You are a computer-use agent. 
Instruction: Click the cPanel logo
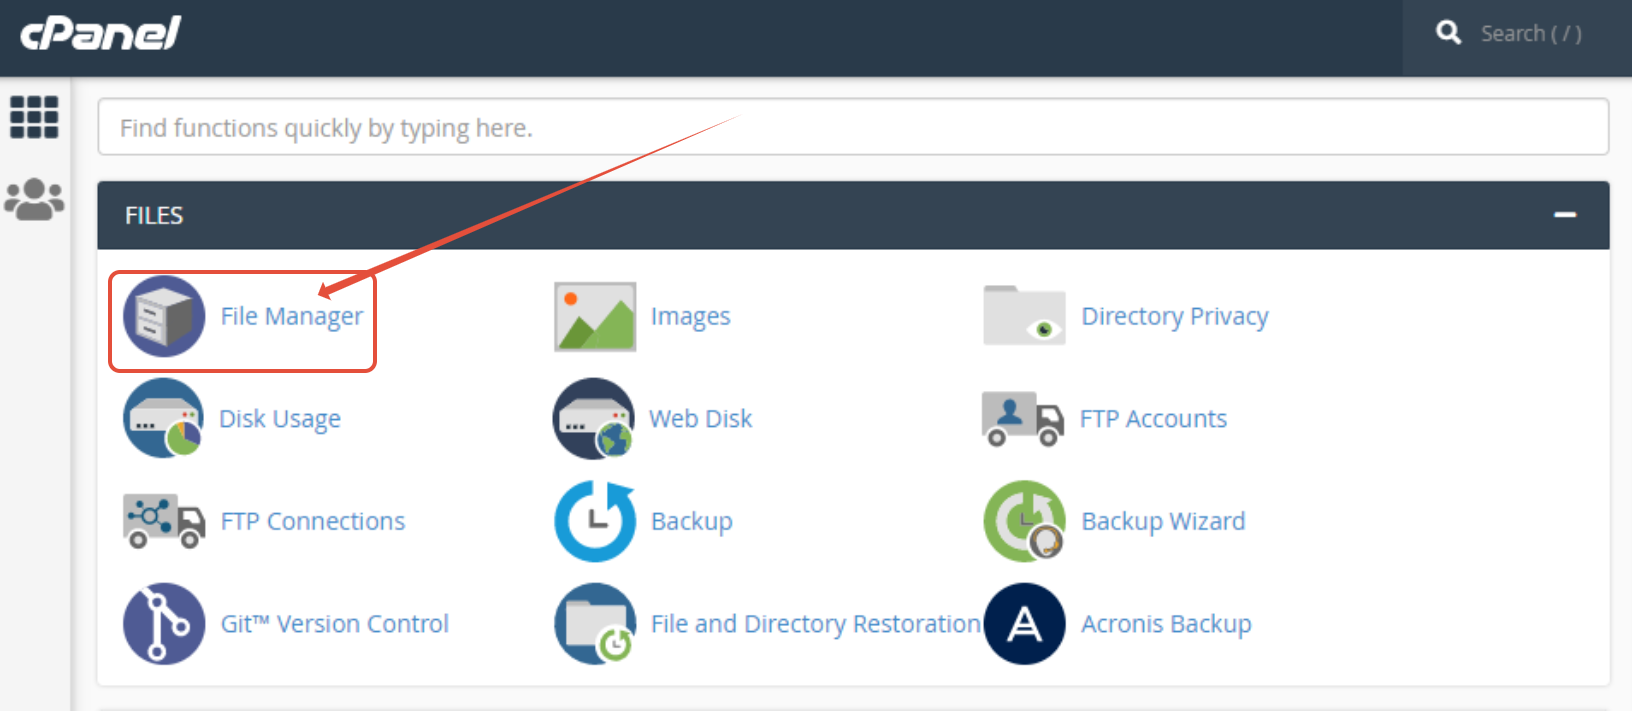(x=100, y=34)
